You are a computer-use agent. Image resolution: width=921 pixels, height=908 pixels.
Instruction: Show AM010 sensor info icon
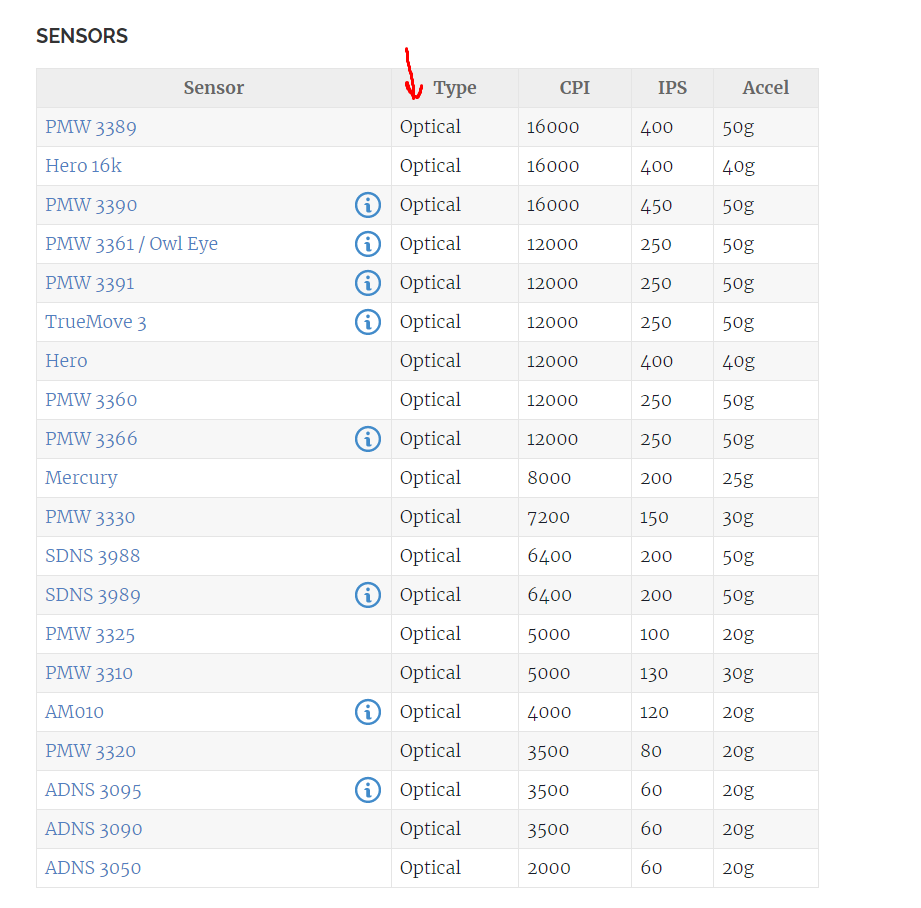[x=368, y=712]
